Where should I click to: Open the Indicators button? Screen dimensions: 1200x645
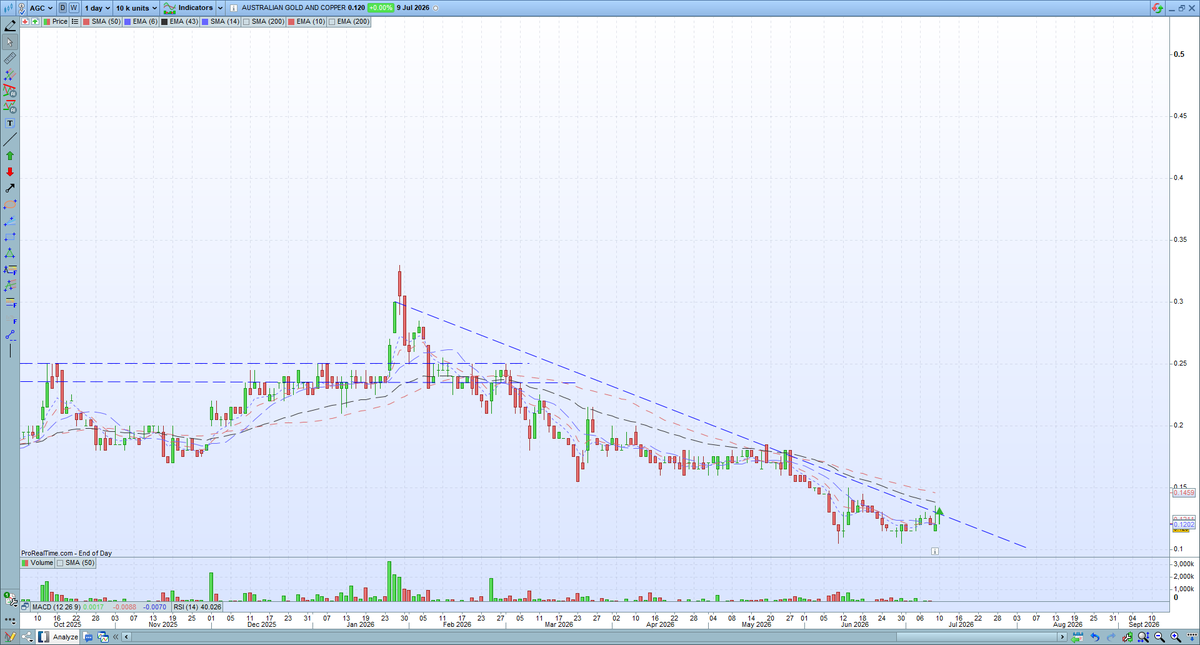(188, 8)
